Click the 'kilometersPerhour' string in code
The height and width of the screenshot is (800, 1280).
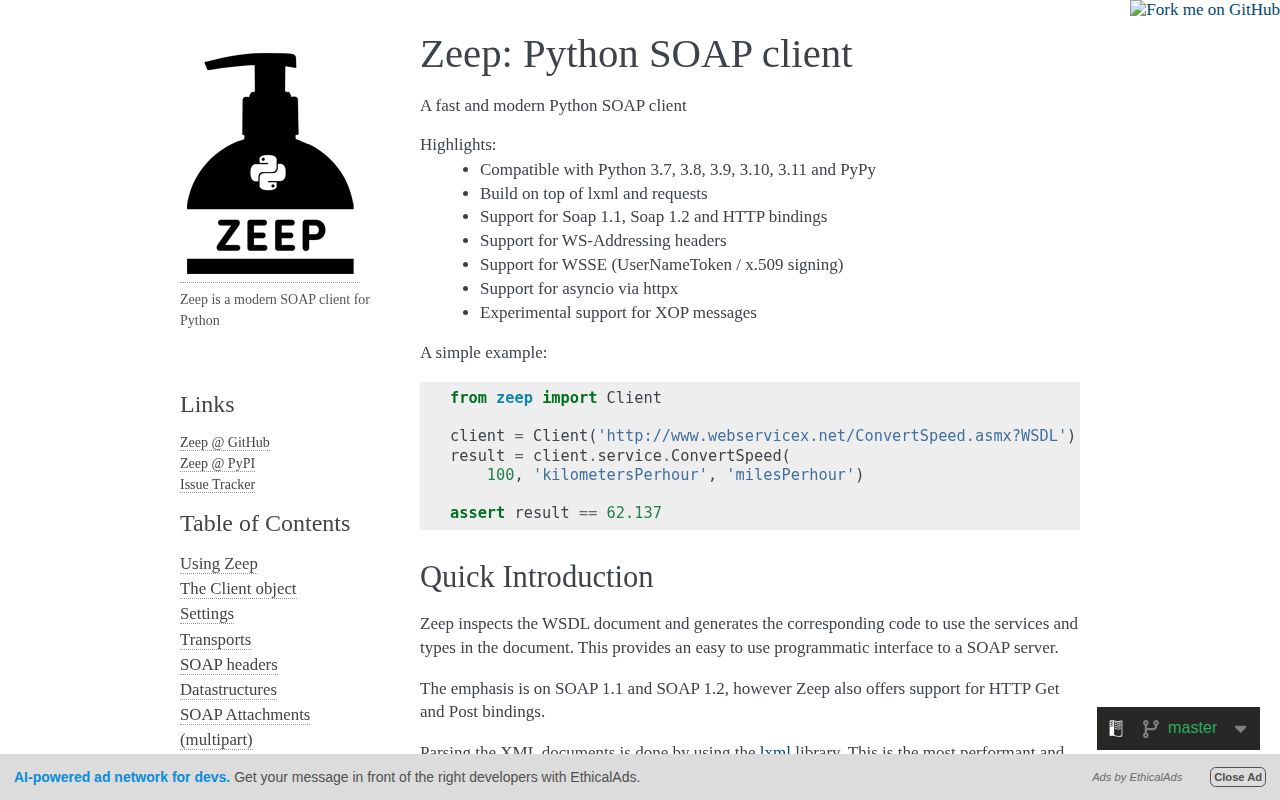[x=620, y=475]
